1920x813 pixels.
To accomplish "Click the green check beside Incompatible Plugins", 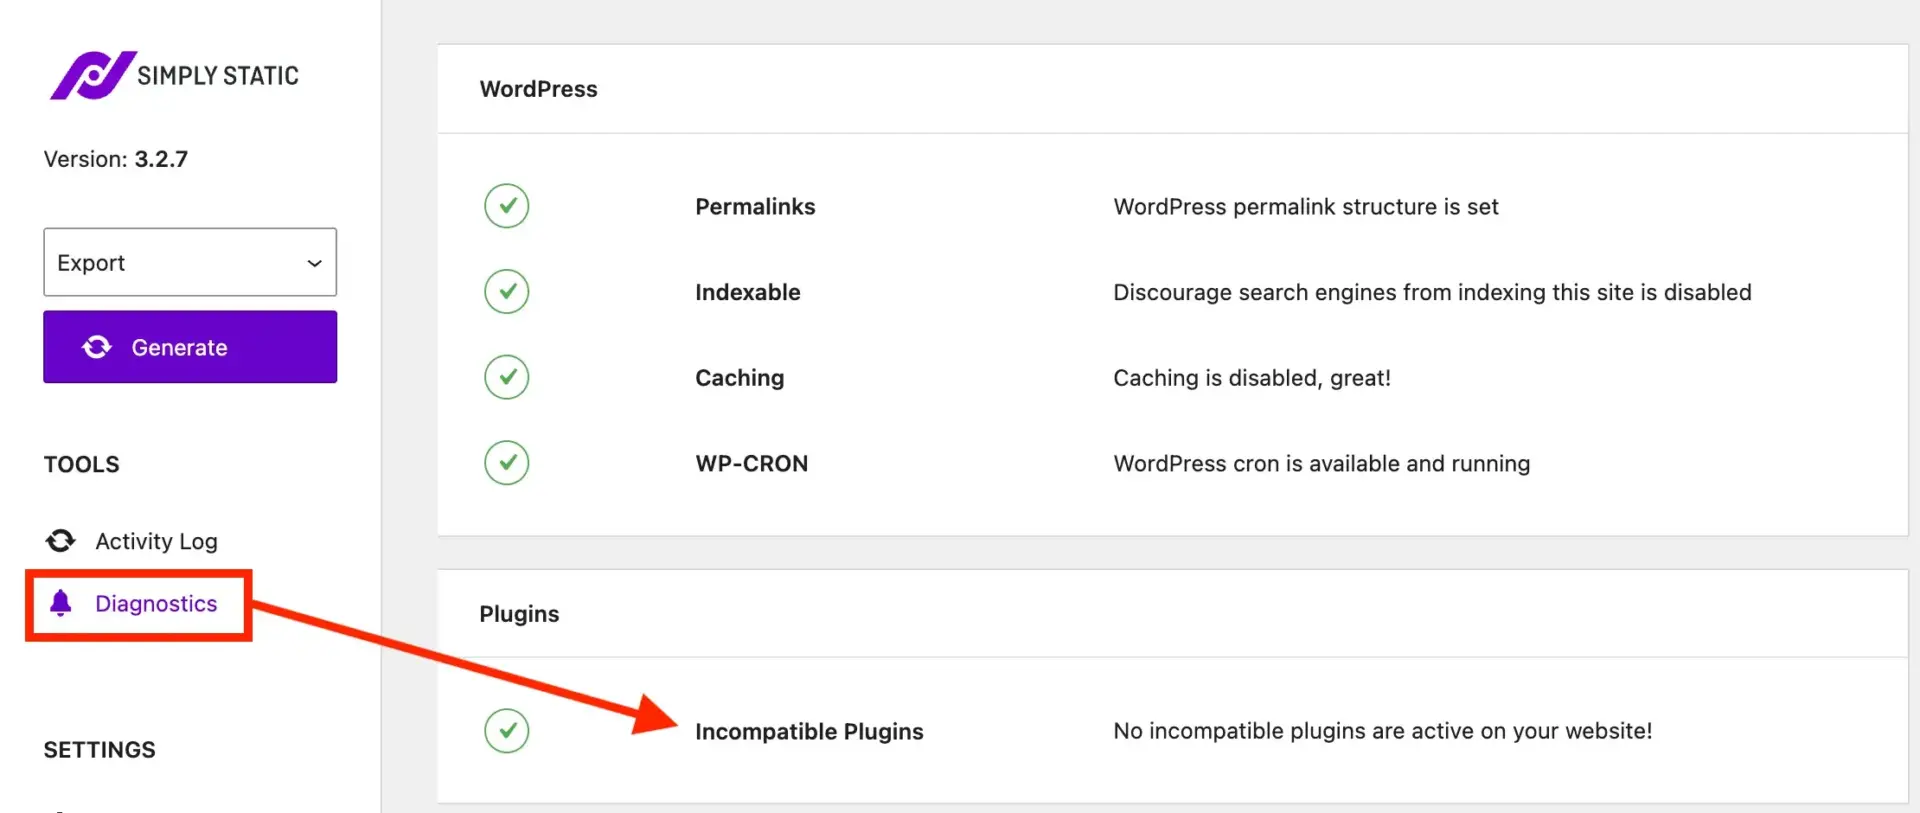I will pyautogui.click(x=507, y=731).
